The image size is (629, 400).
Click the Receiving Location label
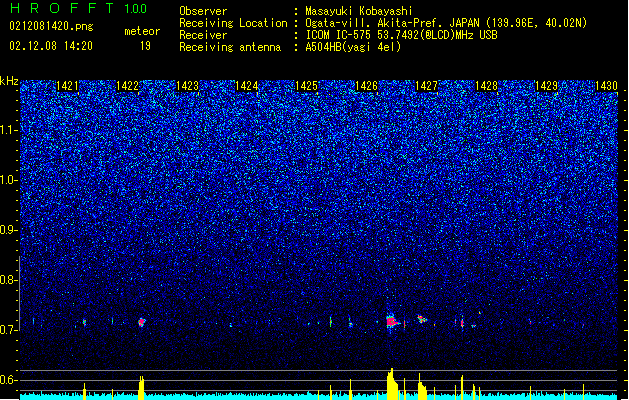pyautogui.click(x=233, y=23)
